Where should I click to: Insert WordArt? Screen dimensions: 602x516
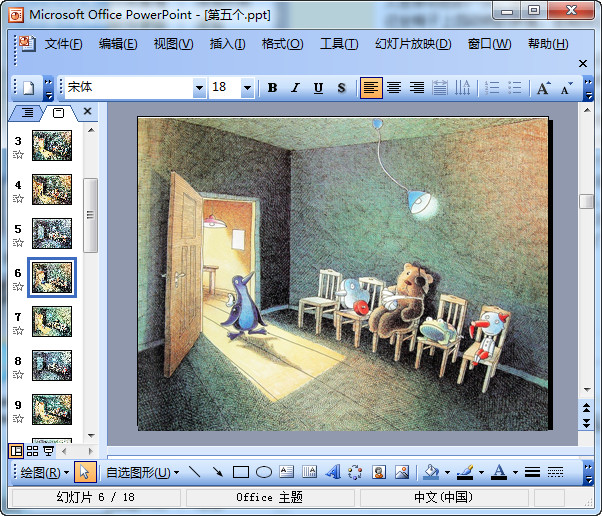point(332,472)
